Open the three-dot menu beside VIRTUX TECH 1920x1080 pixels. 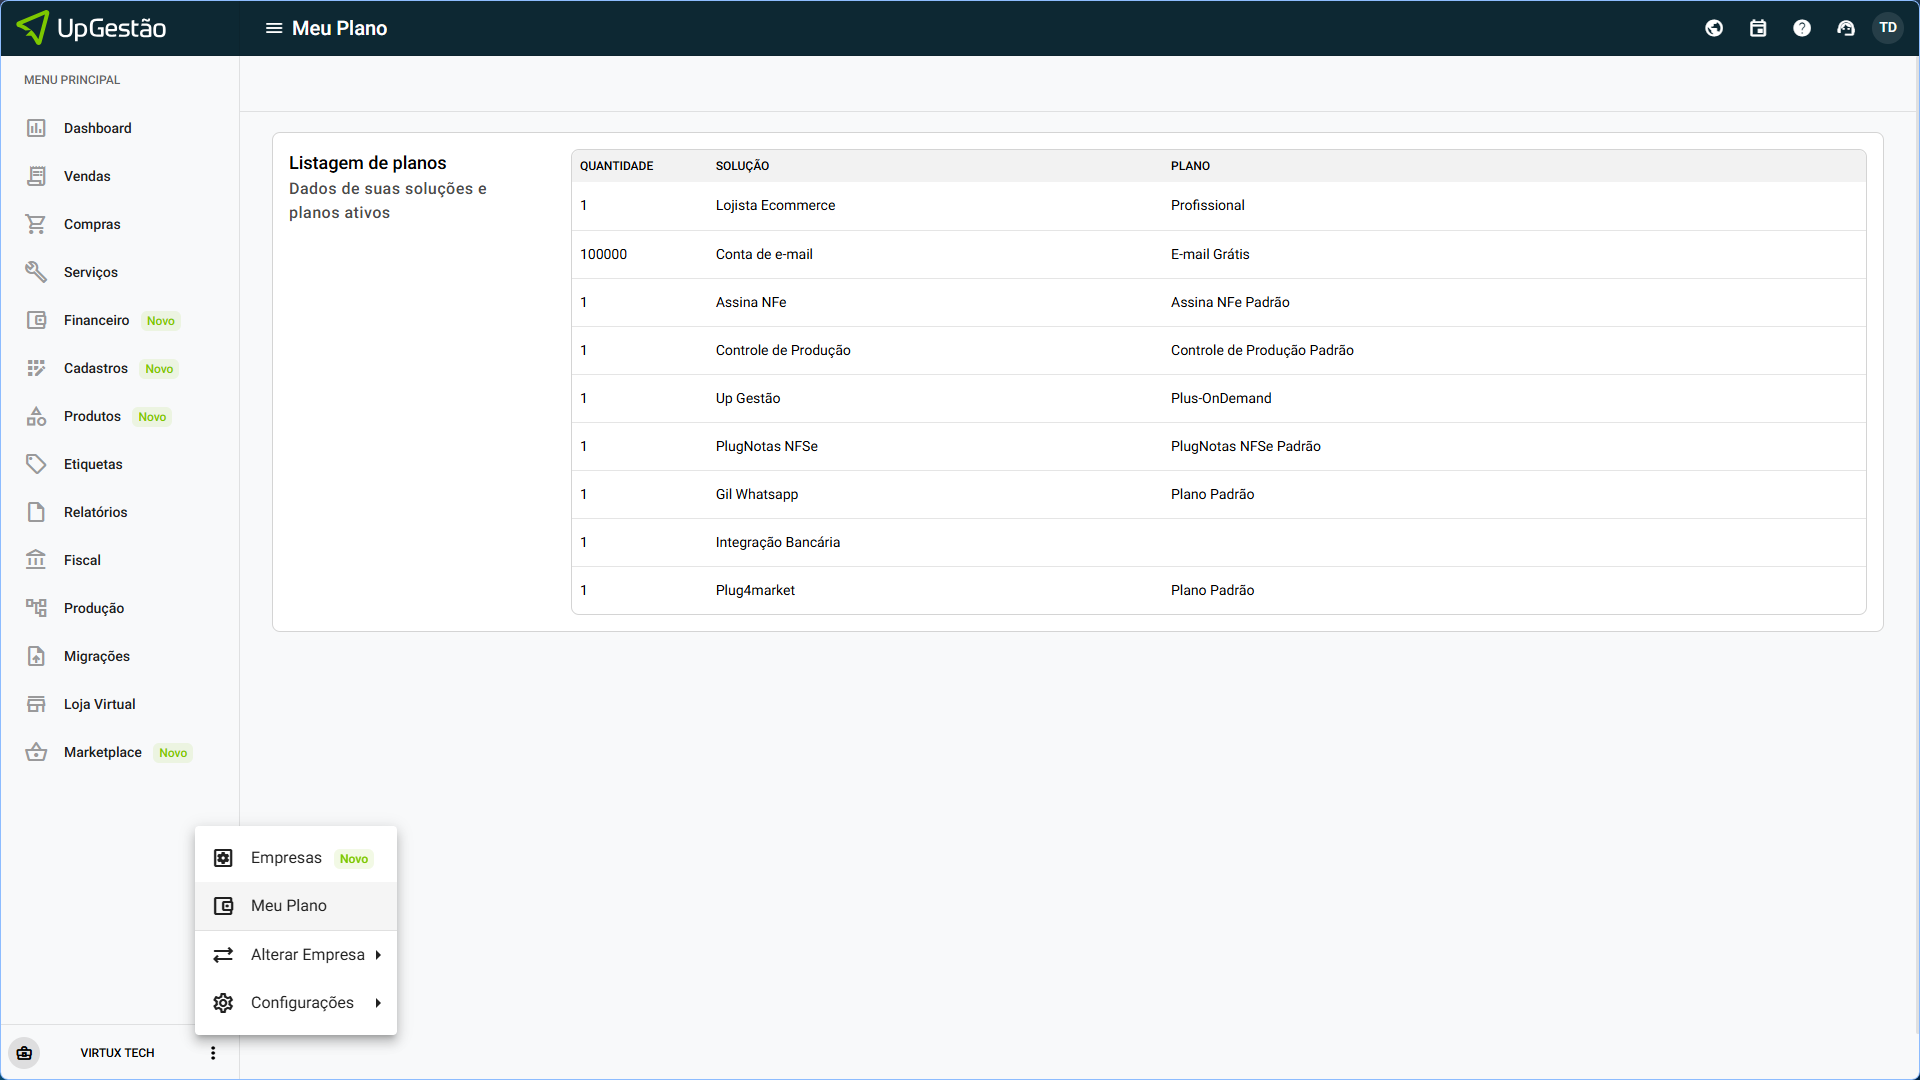213,1053
